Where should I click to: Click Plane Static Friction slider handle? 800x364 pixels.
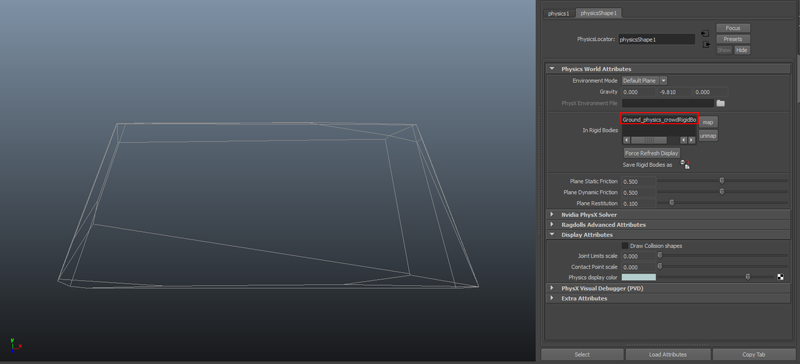point(722,180)
